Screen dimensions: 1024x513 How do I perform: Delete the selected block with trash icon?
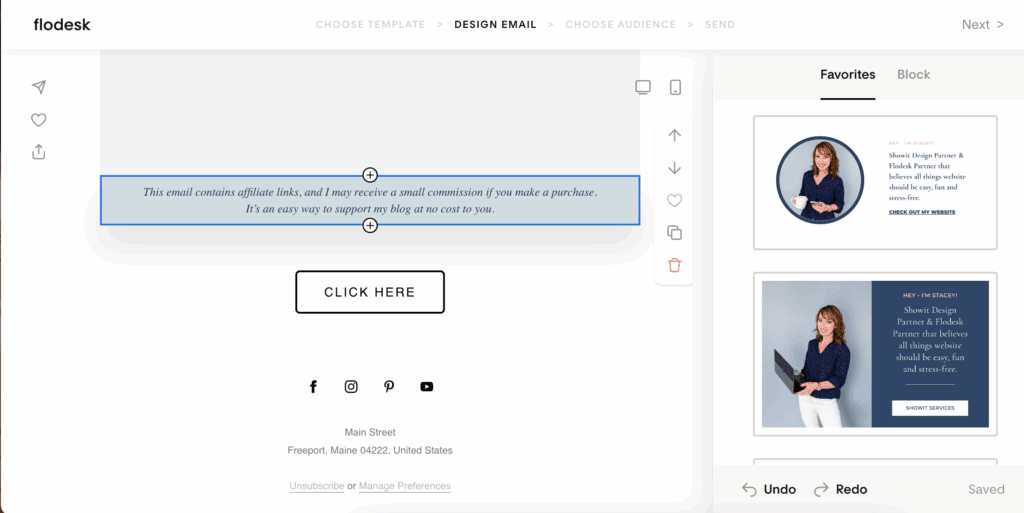tap(674, 265)
